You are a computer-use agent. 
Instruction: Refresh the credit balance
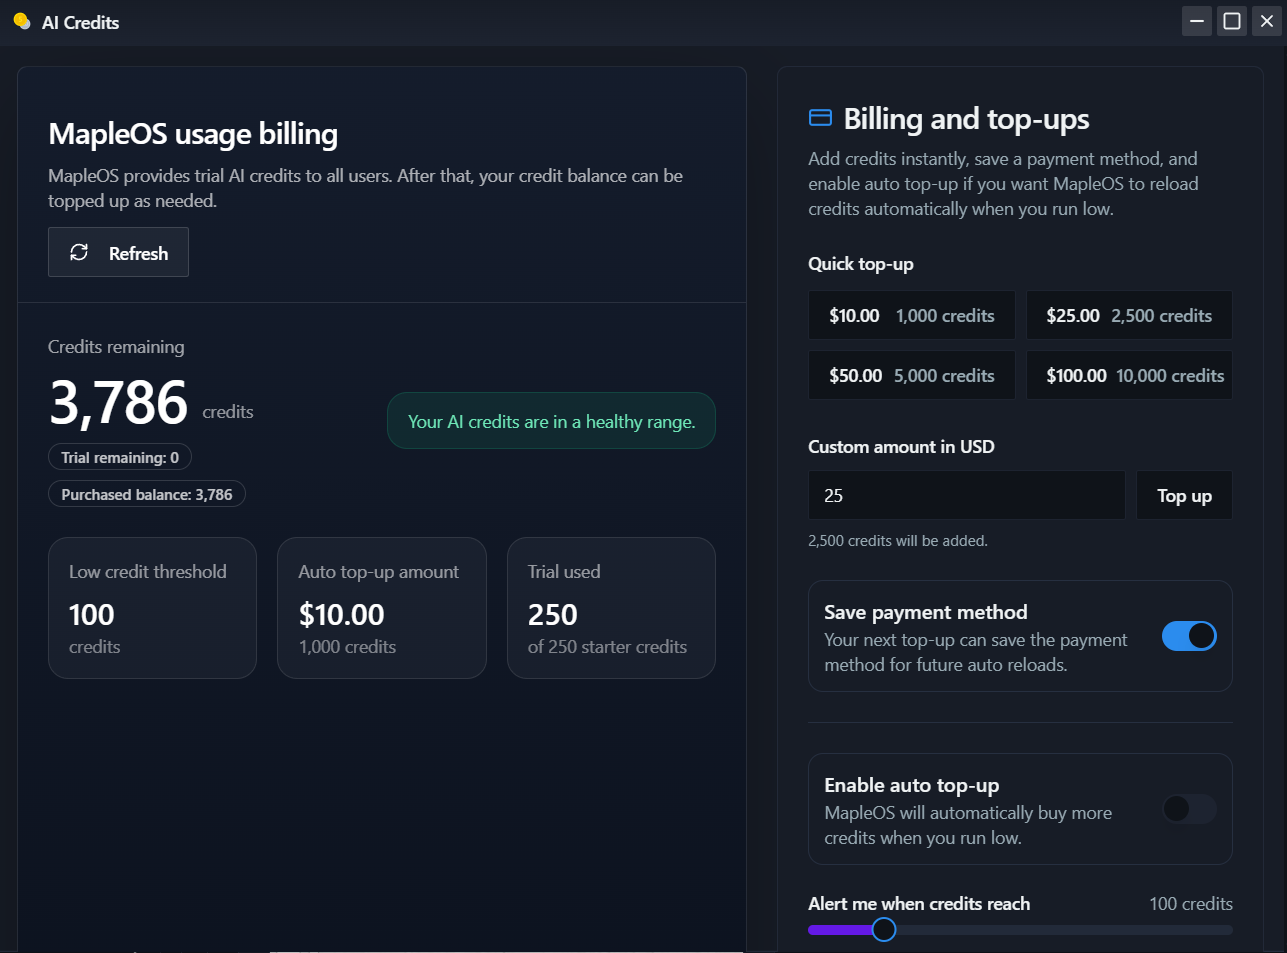[x=118, y=252]
